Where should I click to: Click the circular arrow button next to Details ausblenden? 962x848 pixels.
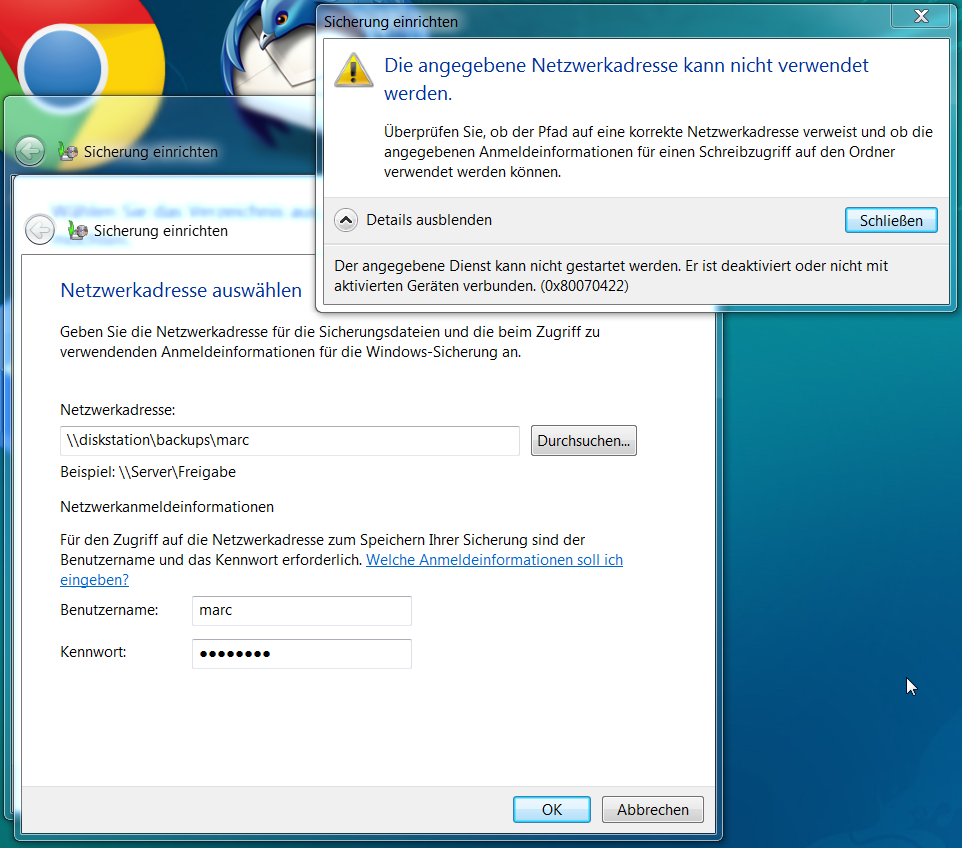click(x=345, y=220)
